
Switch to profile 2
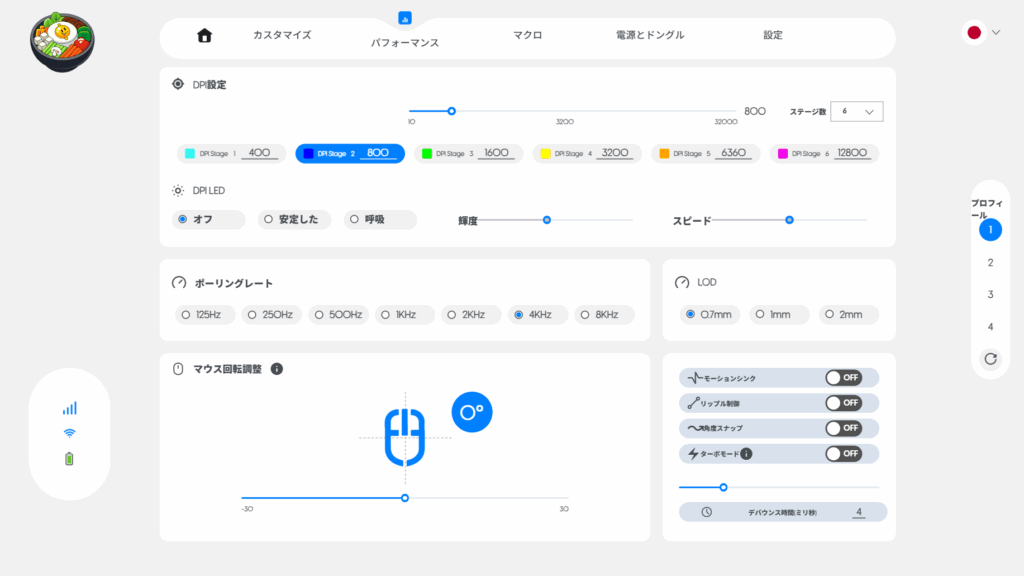pos(990,263)
